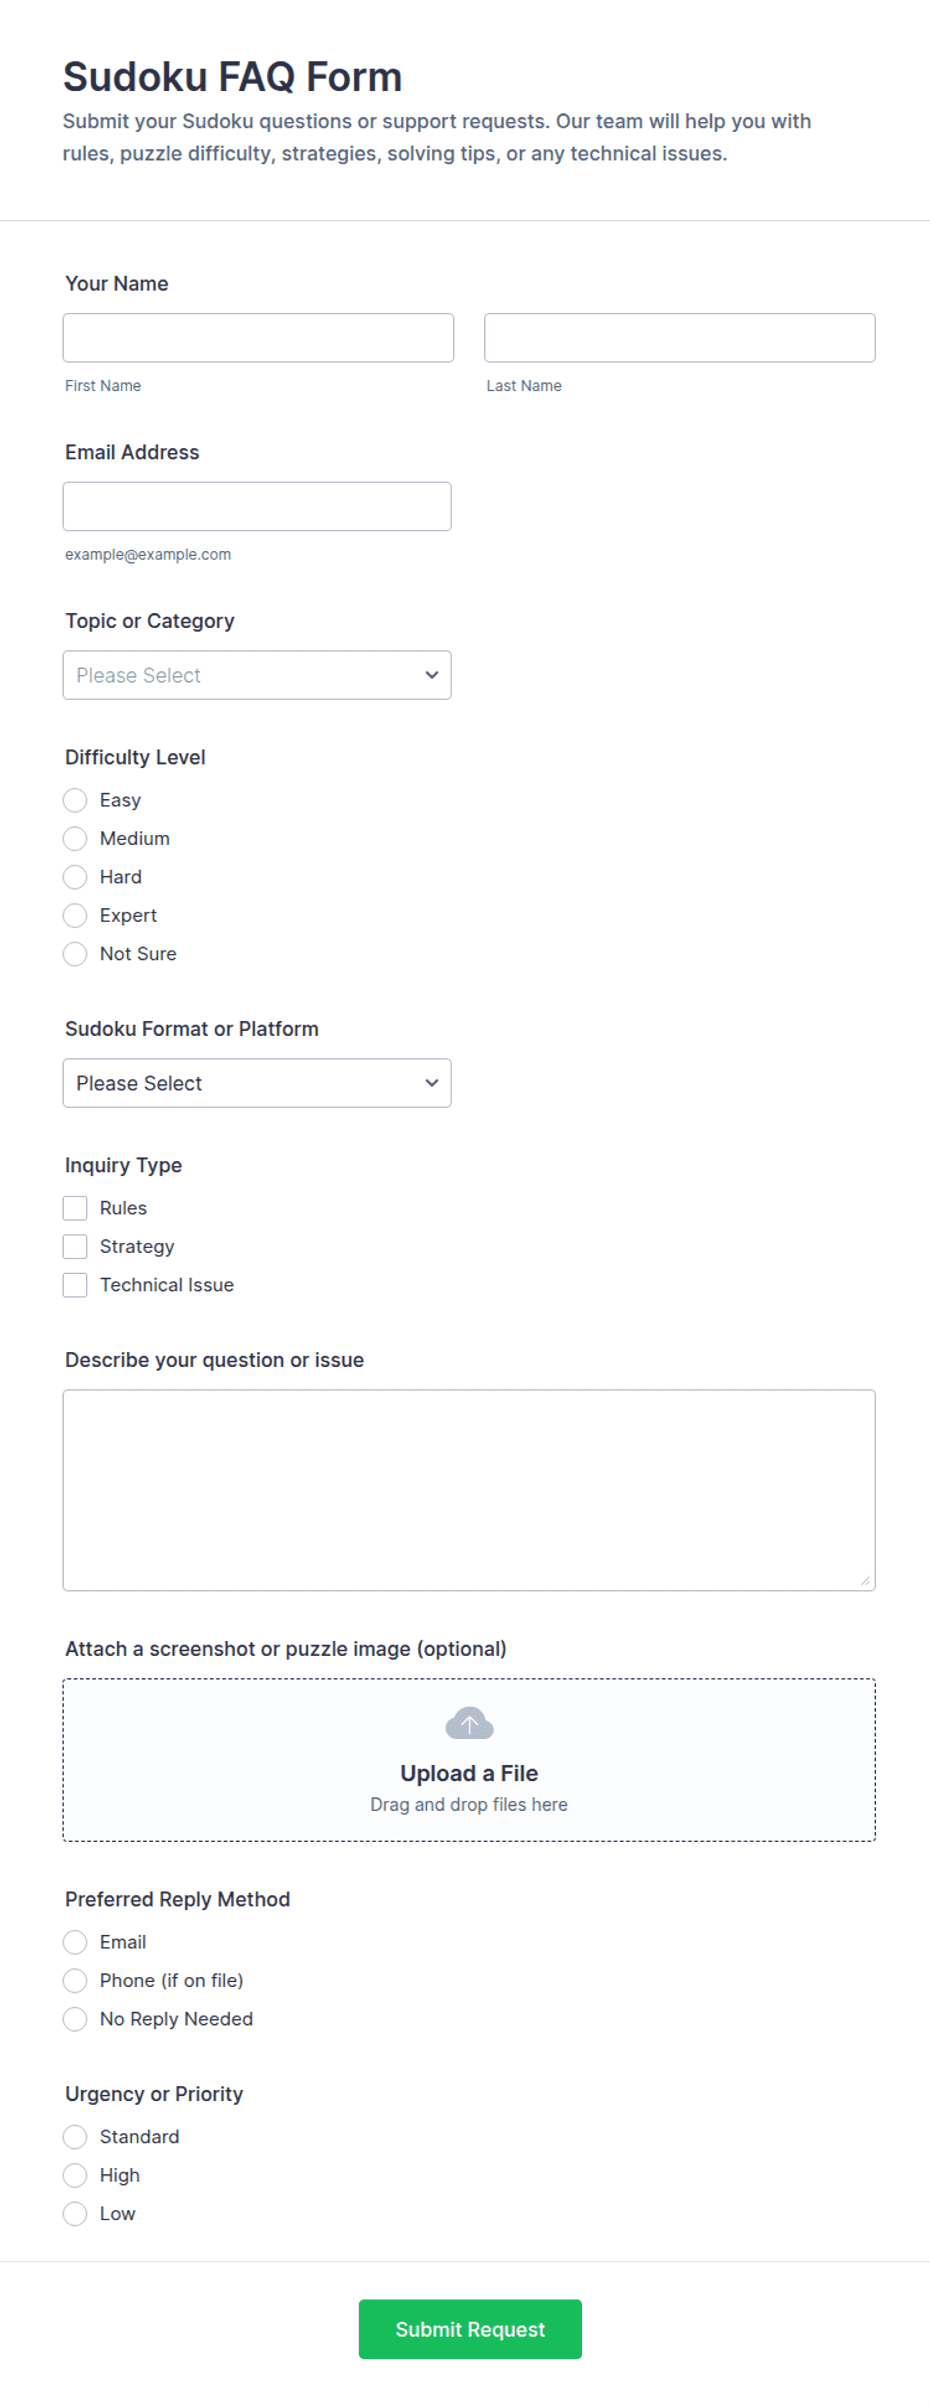Select Phone (if on file) reply option
Screen dimensions: 930x2408
coord(75,1981)
